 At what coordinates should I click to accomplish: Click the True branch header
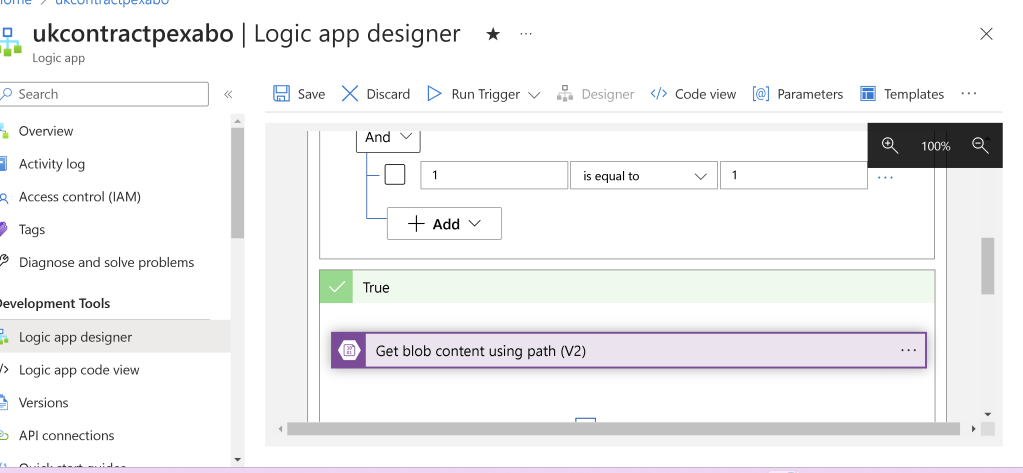627,287
